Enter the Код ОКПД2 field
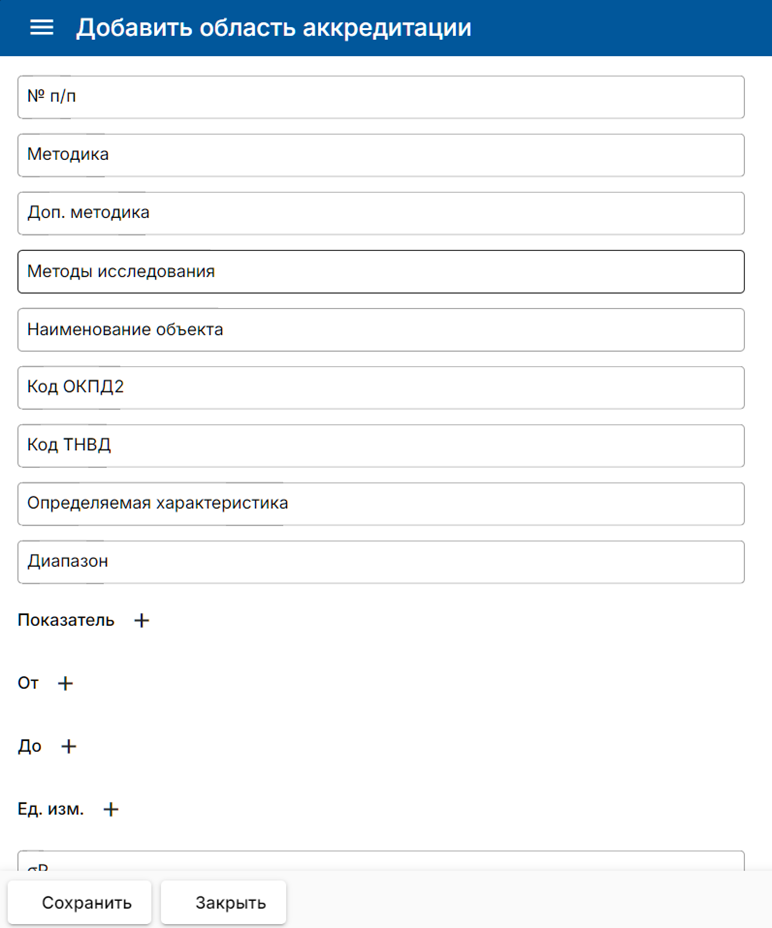Viewport: 772px width, 928px height. (x=380, y=387)
